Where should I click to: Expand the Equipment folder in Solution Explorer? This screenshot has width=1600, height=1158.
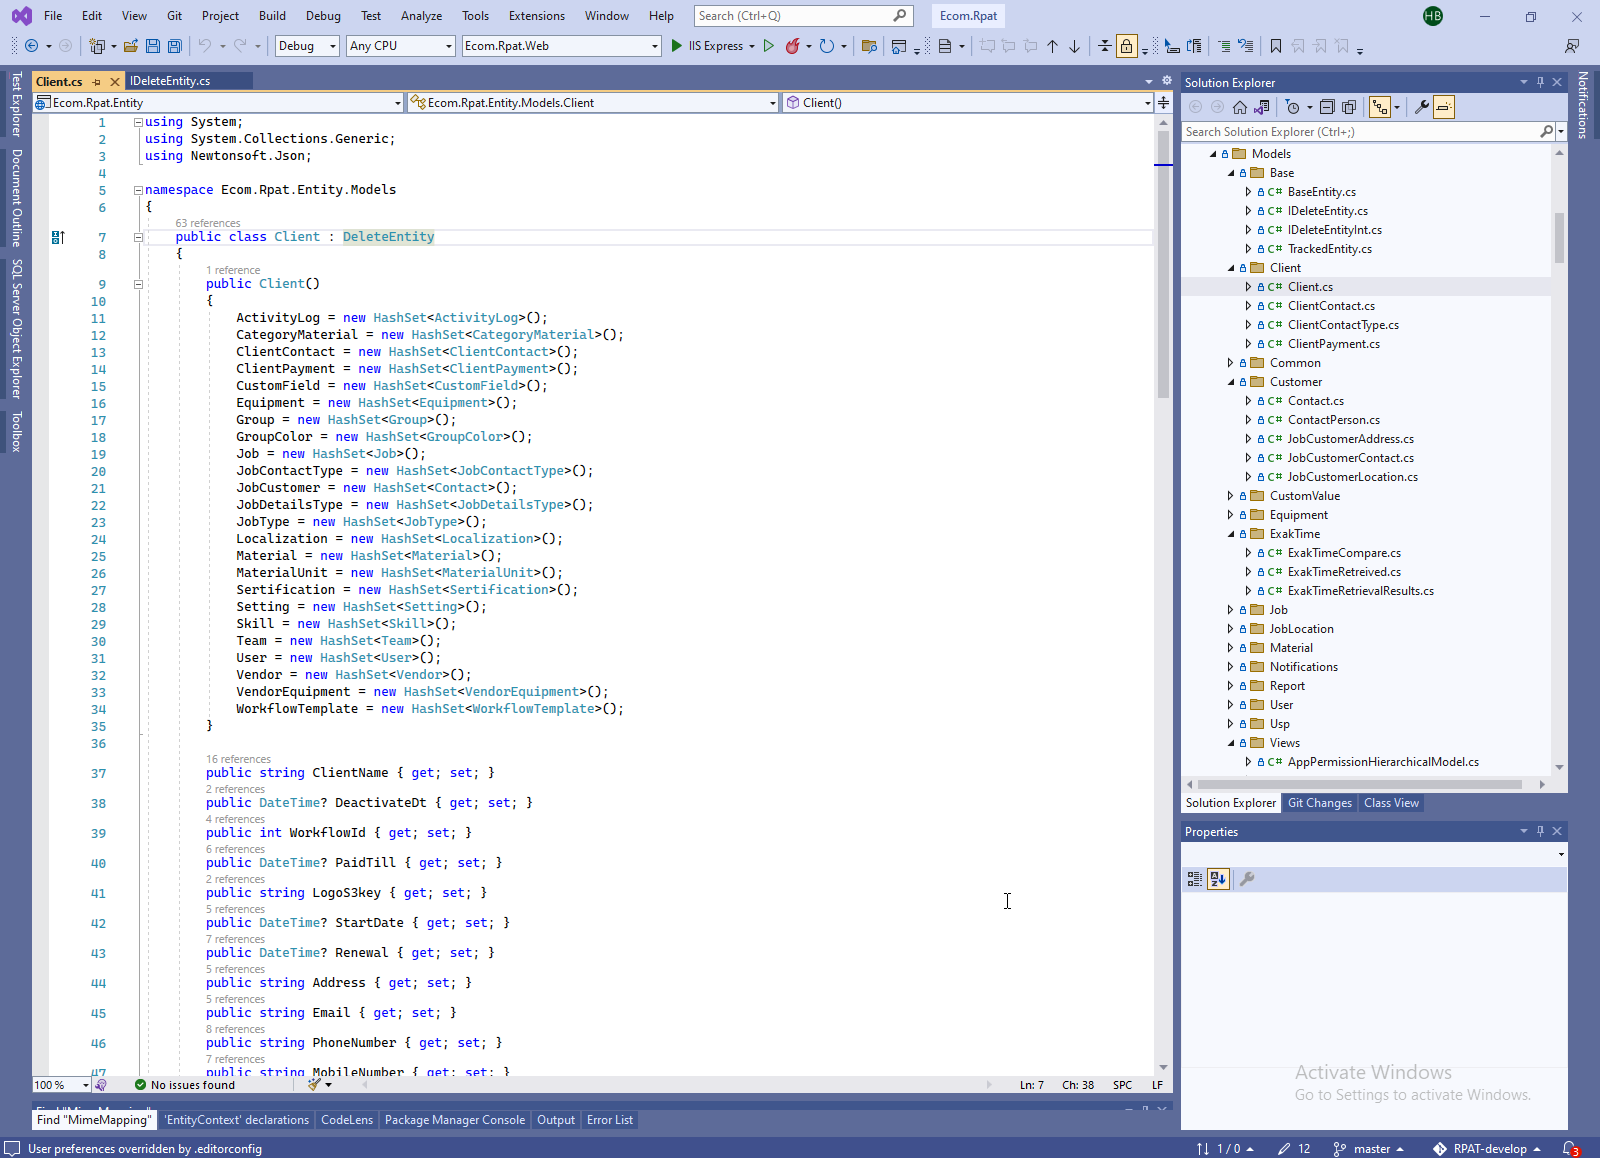click(1231, 515)
